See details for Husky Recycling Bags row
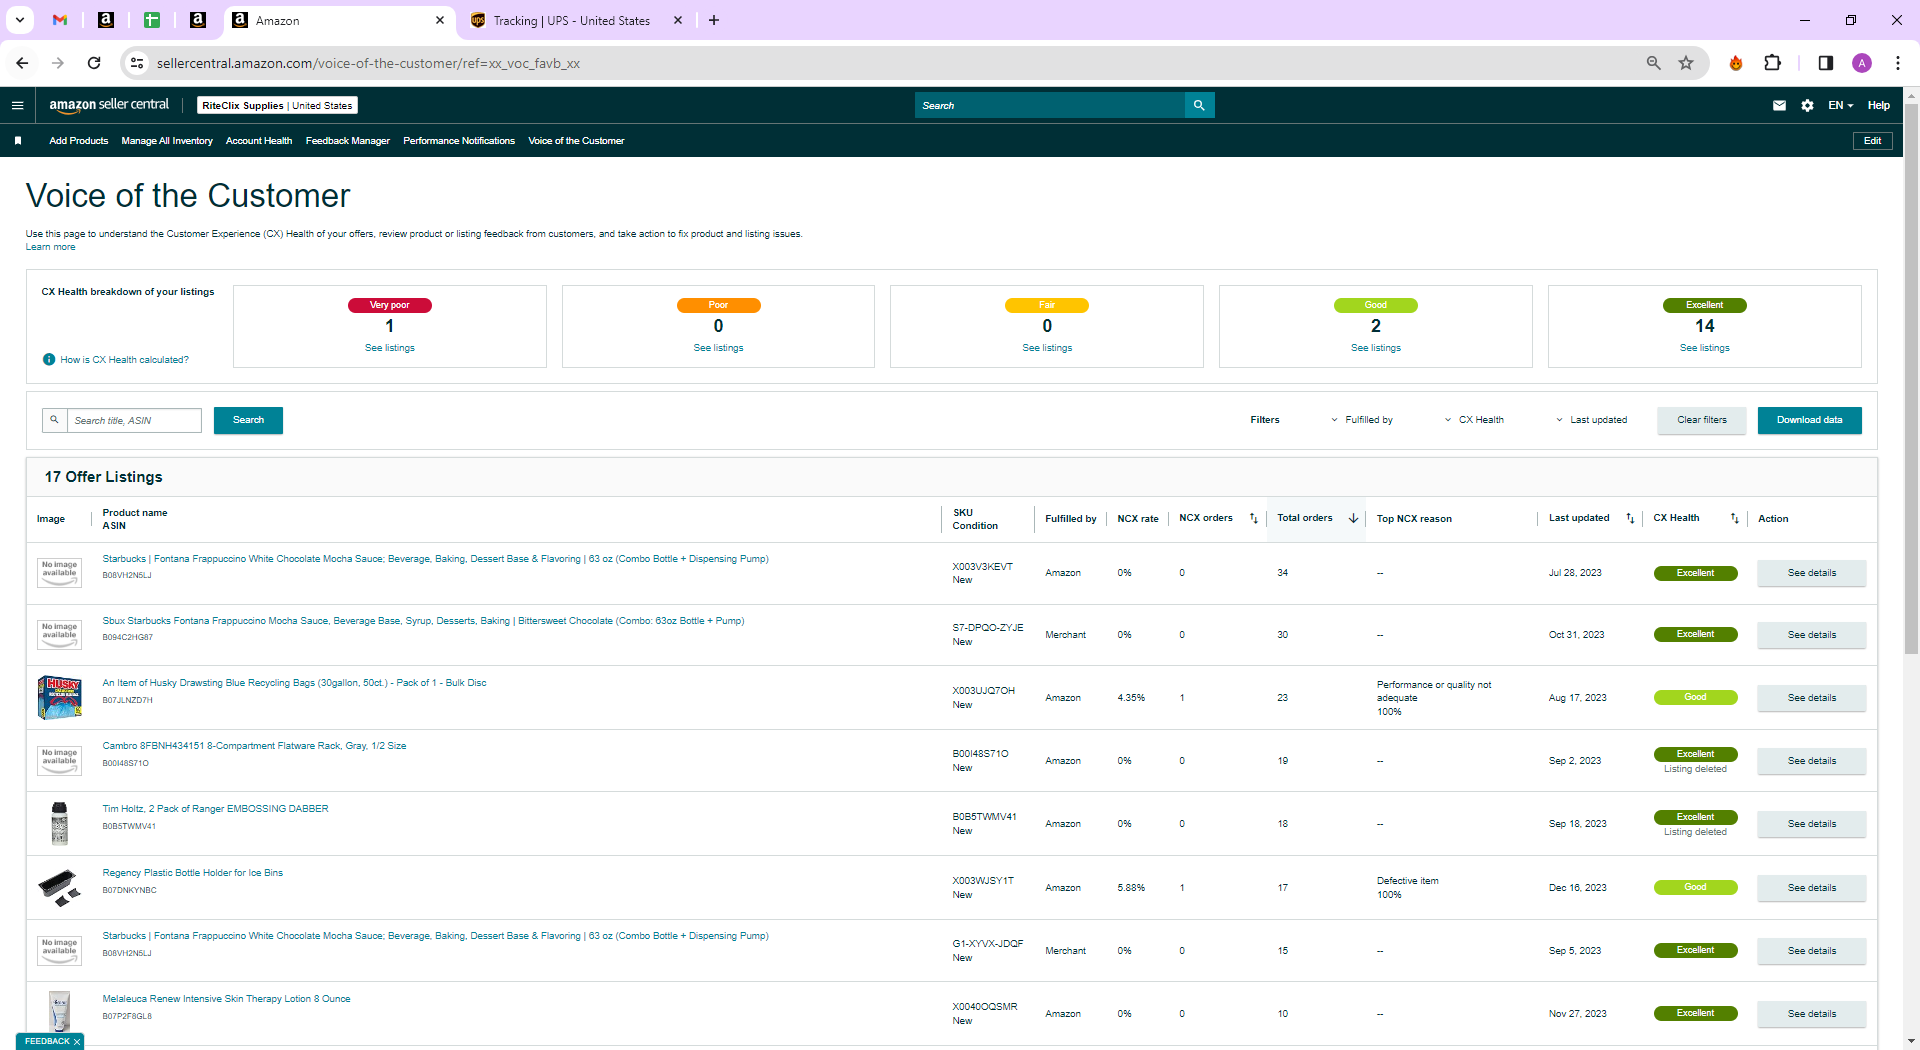This screenshot has width=1920, height=1050. pyautogui.click(x=1812, y=698)
